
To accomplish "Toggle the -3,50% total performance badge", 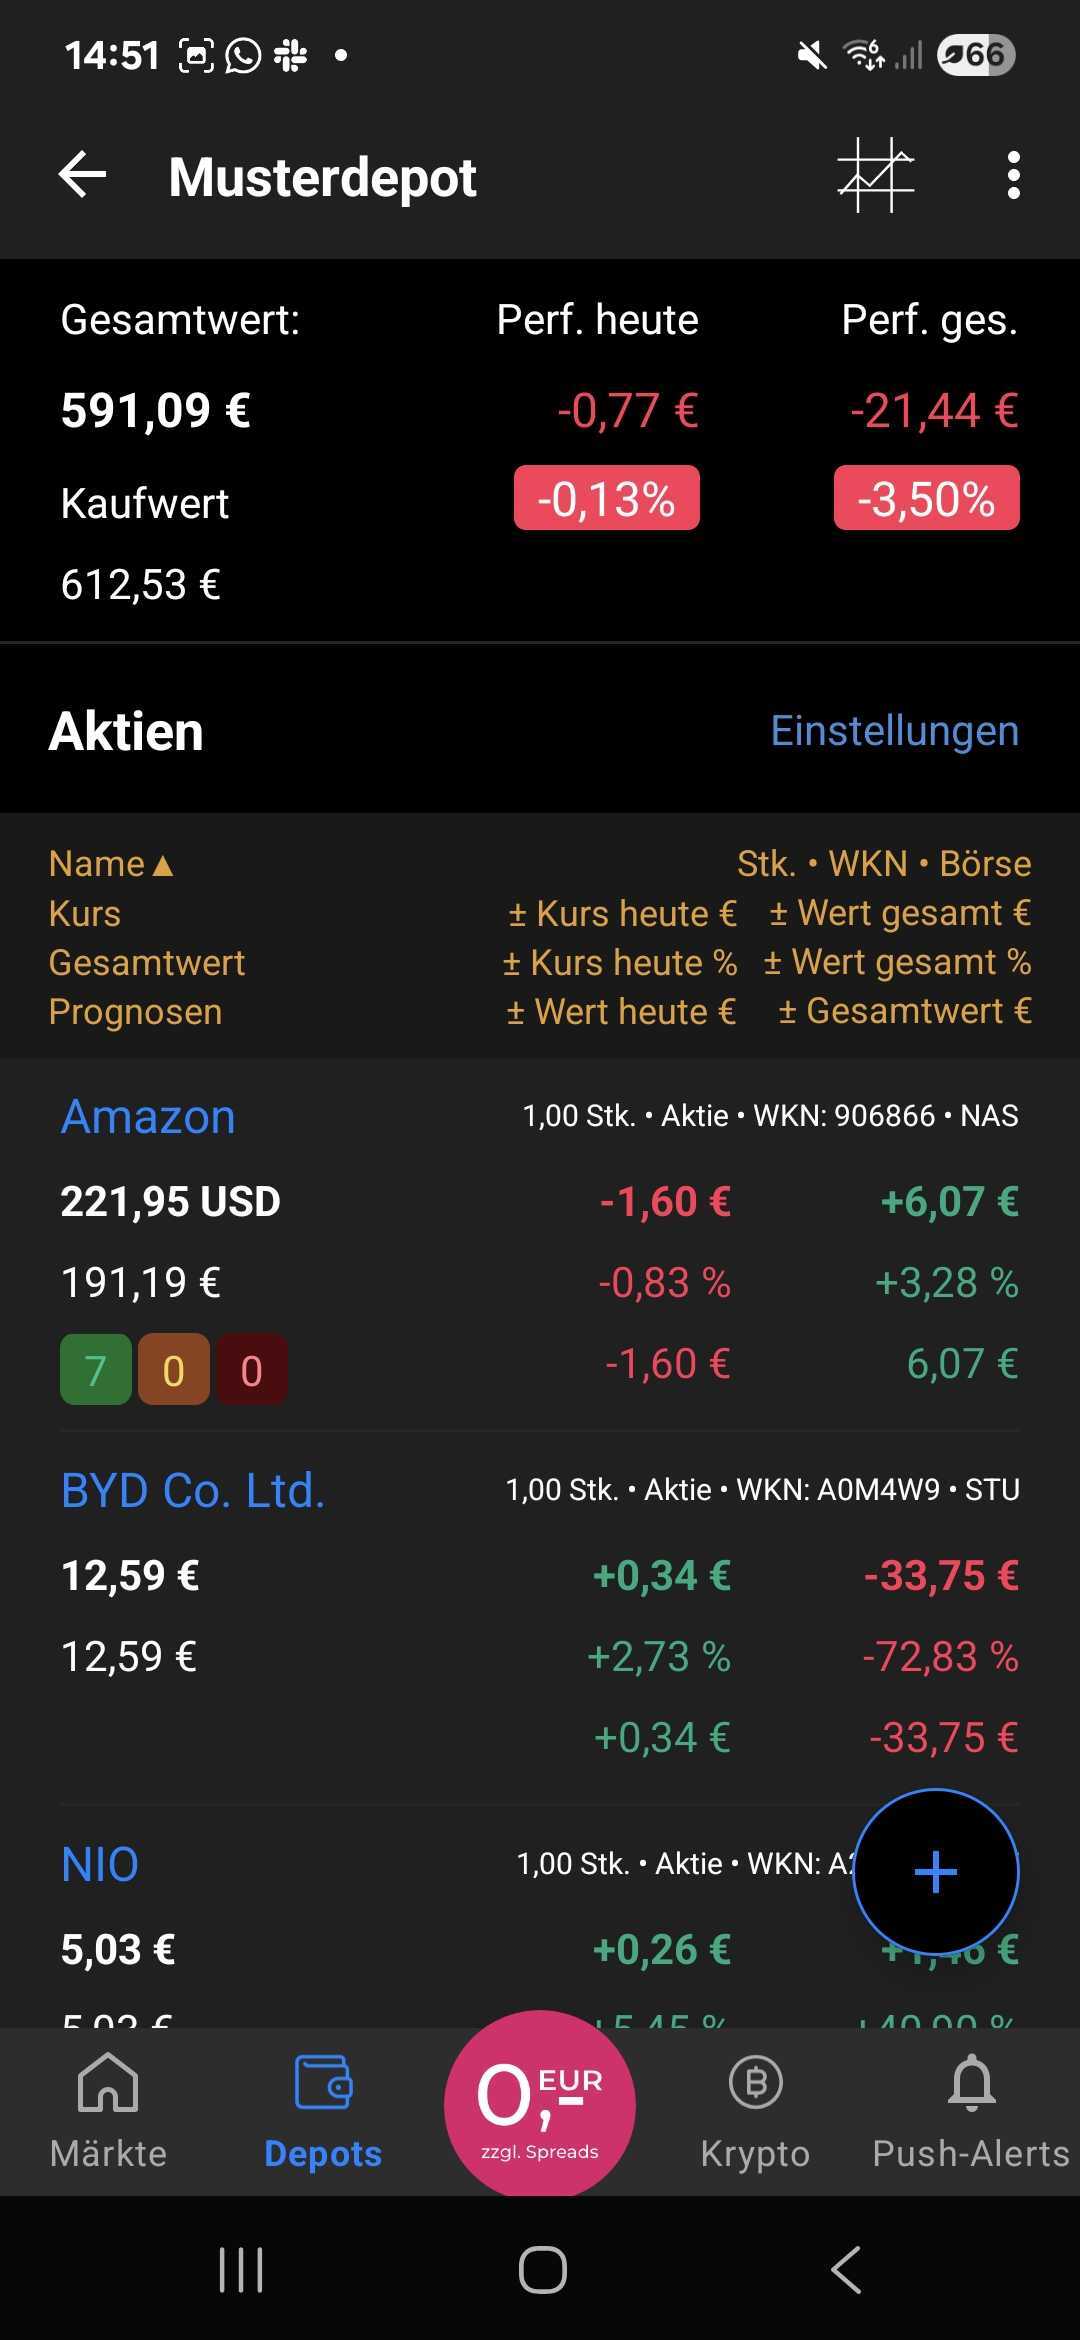I will pyautogui.click(x=926, y=498).
